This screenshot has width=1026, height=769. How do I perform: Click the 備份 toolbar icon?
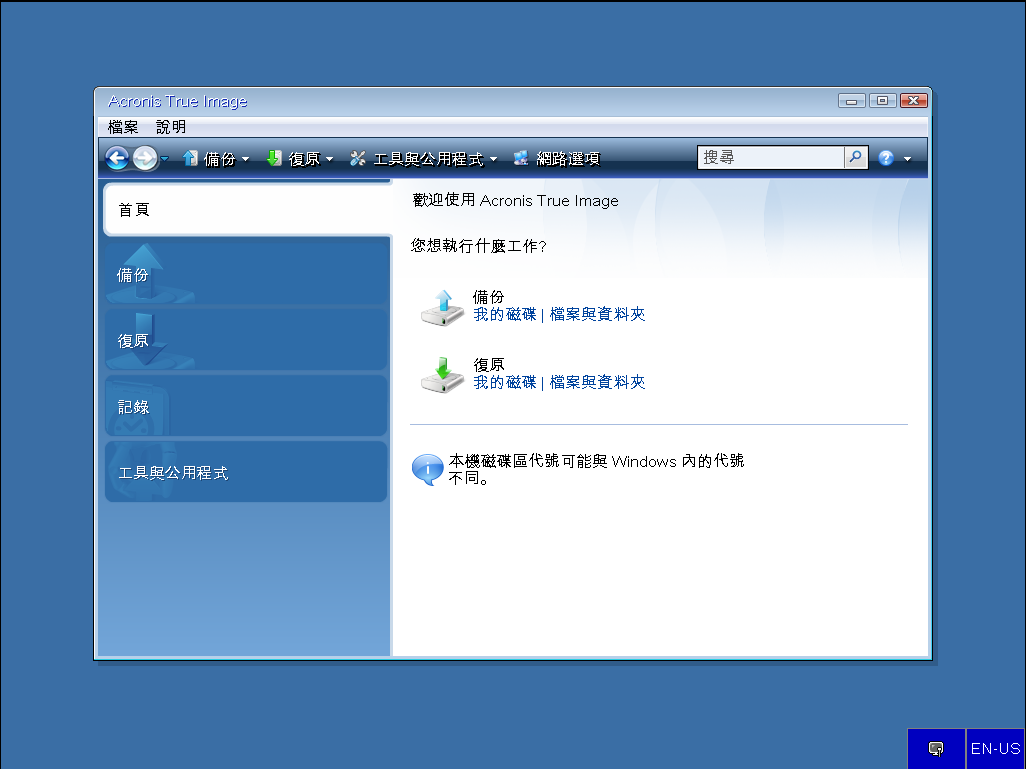190,158
